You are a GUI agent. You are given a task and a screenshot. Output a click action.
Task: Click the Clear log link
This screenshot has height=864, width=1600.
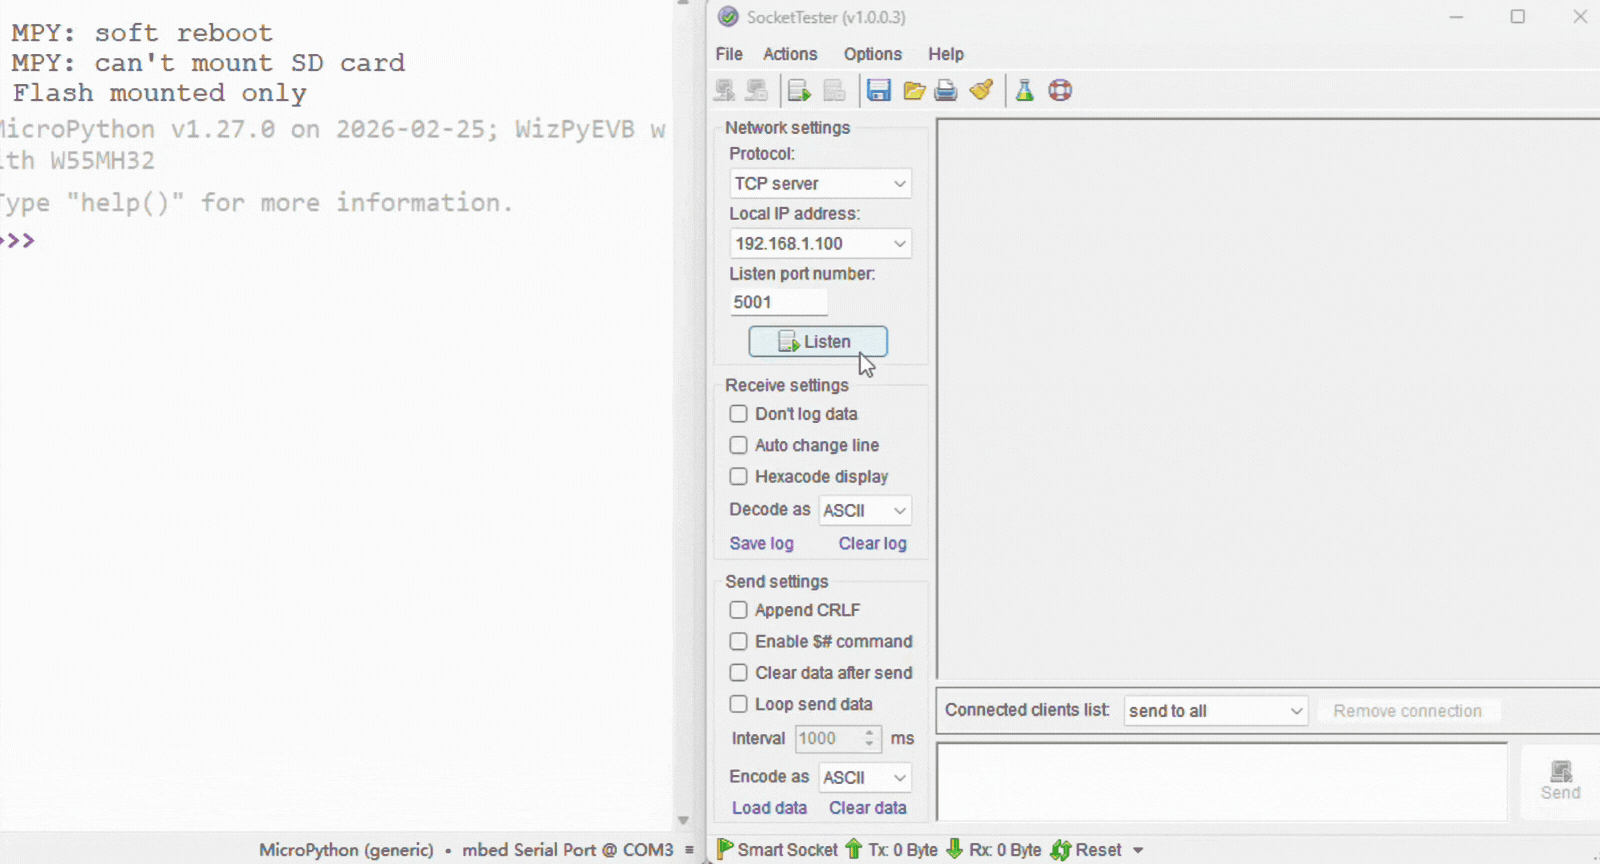point(872,544)
